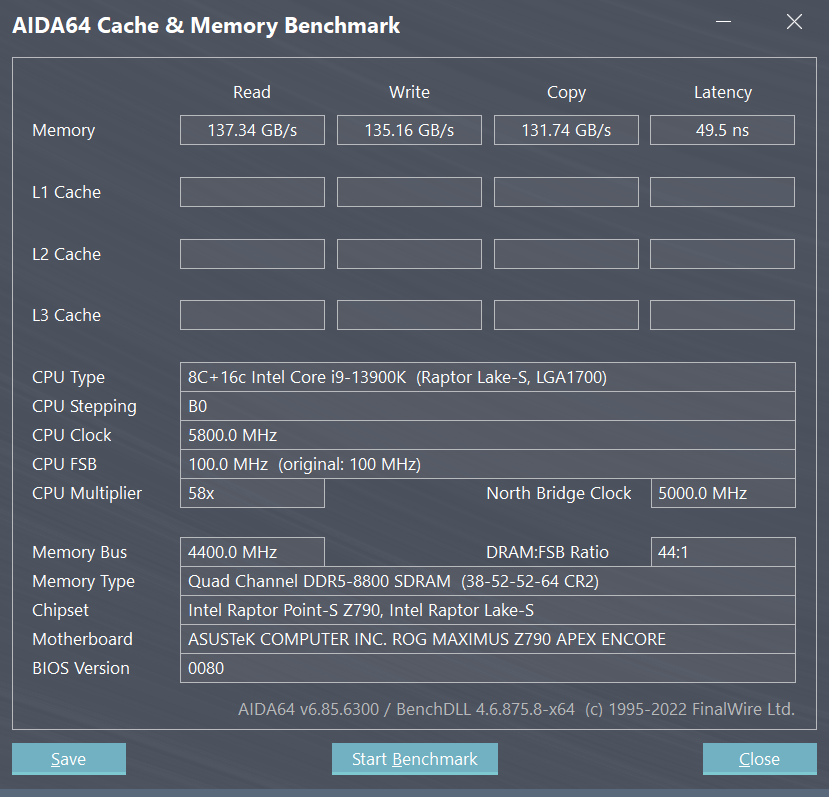
Task: Click the empty L3 Cache Latency field
Action: click(x=722, y=315)
